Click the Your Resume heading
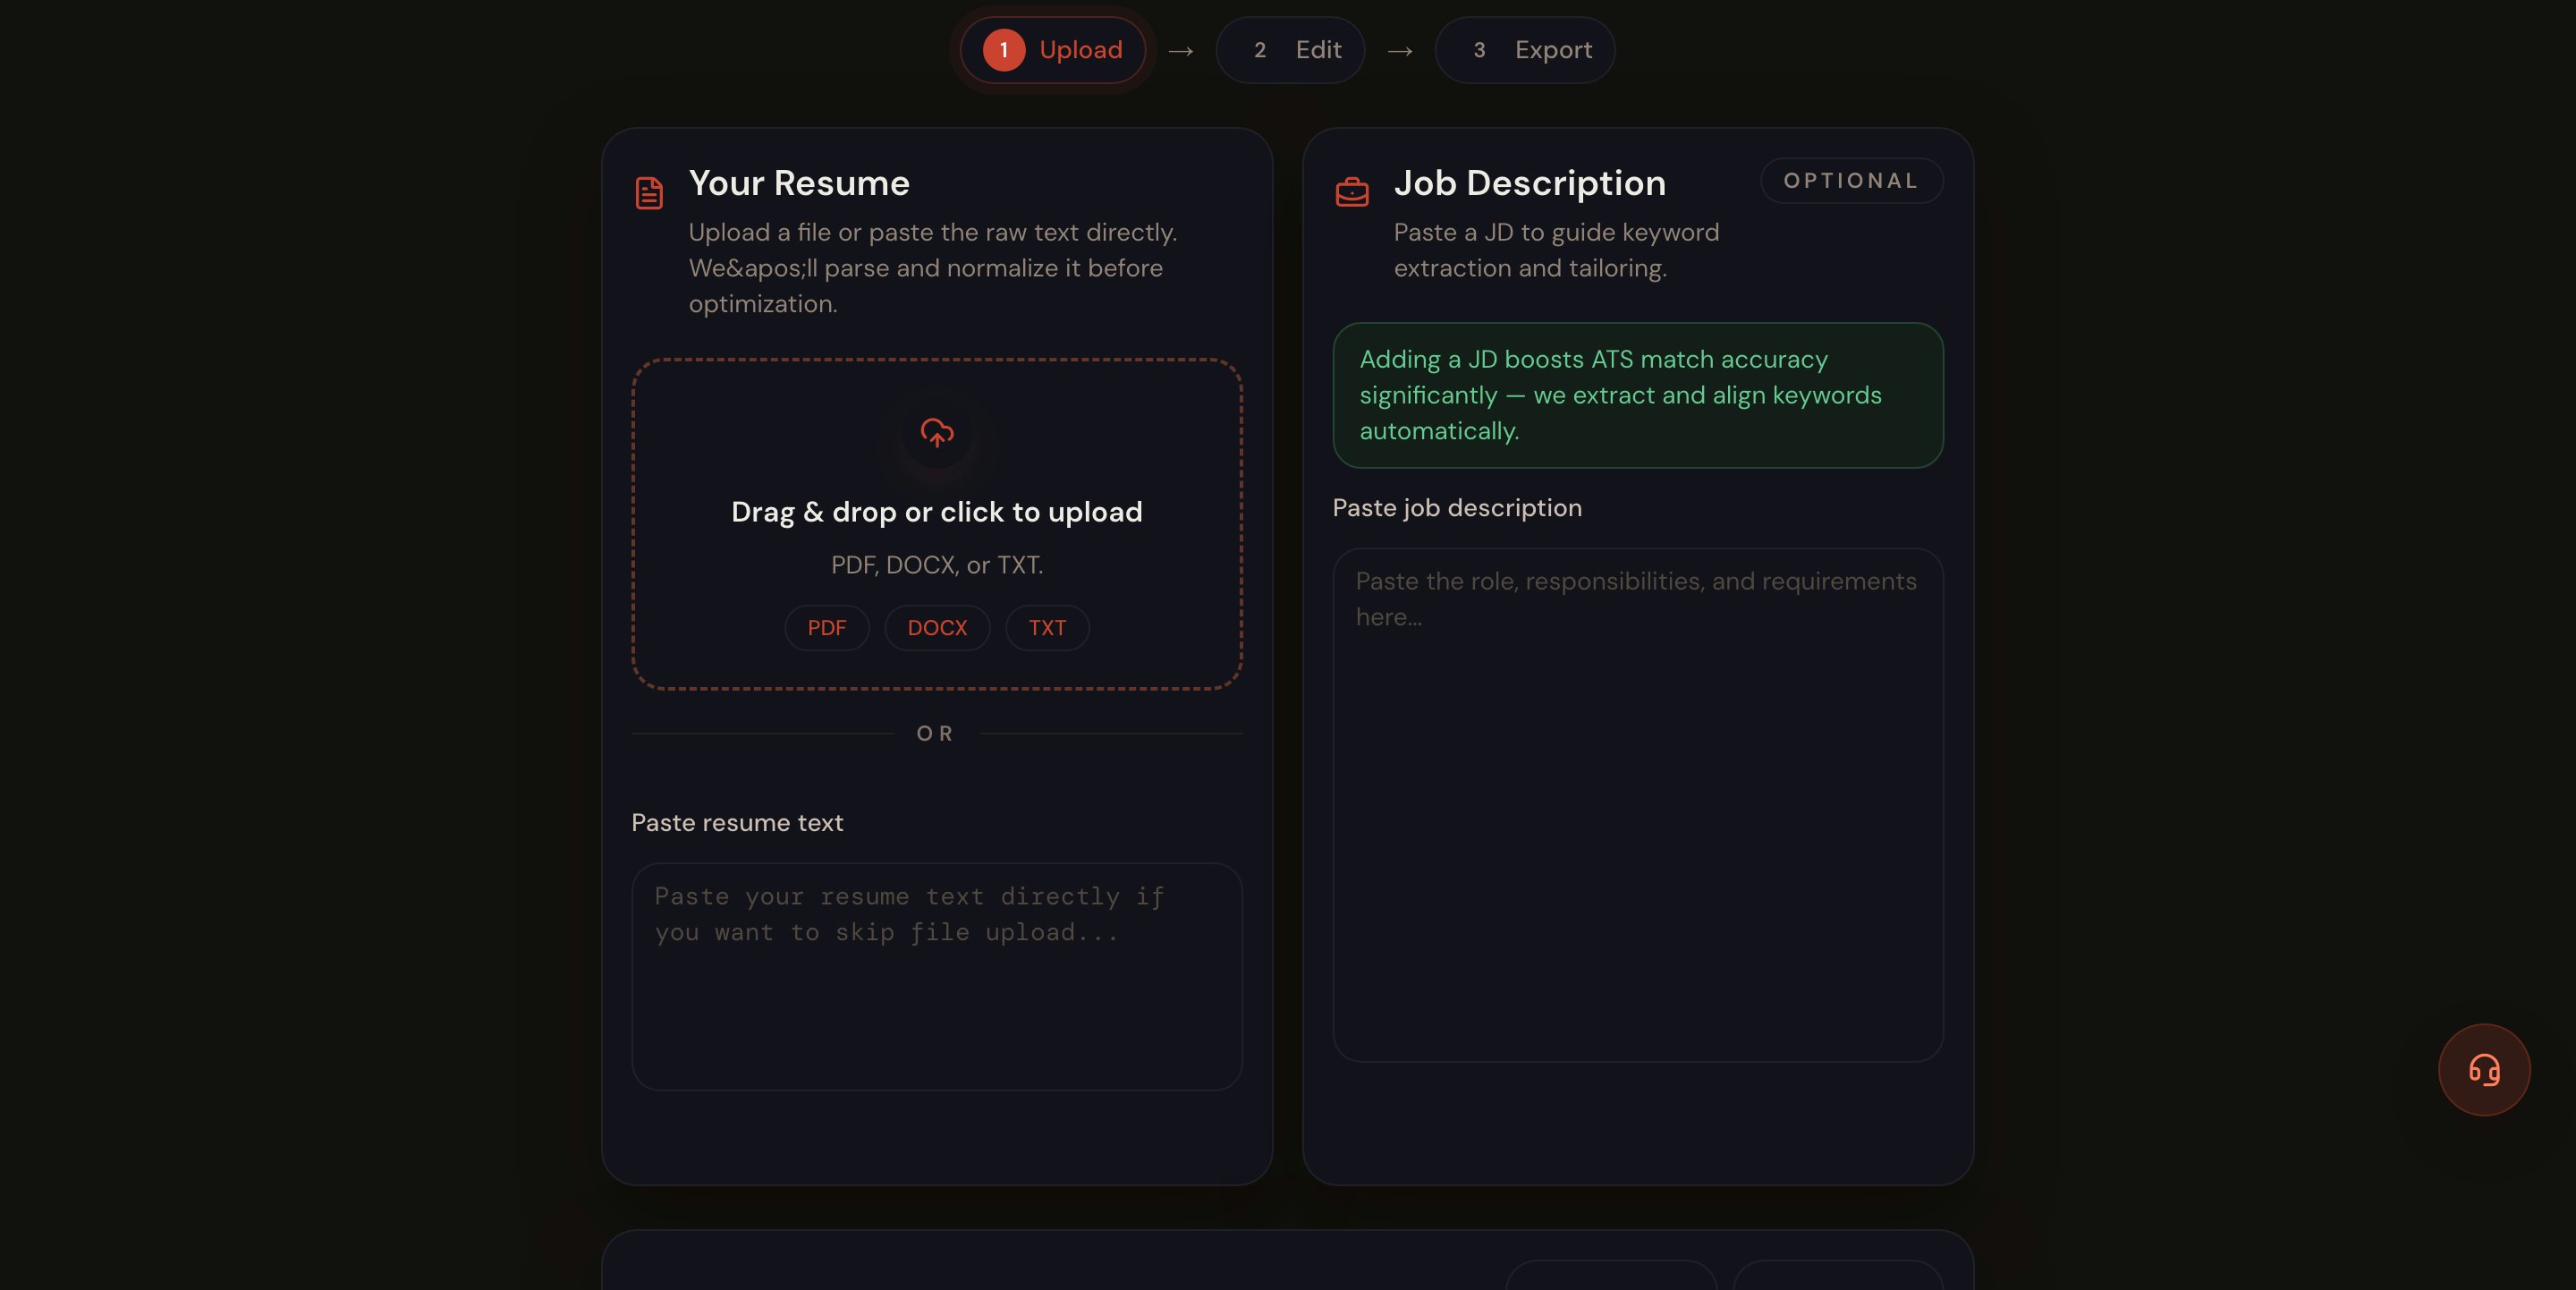The width and height of the screenshot is (2576, 1290). point(799,183)
